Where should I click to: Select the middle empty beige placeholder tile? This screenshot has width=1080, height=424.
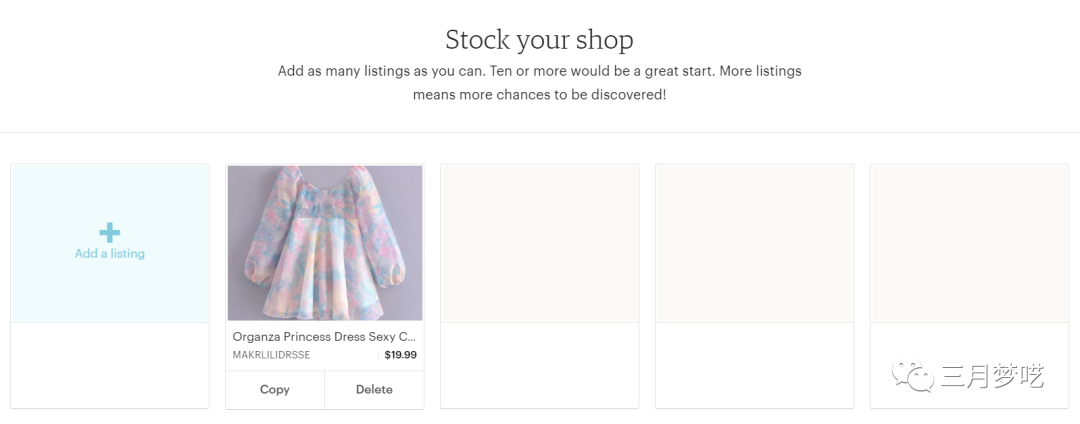pyautogui.click(x=755, y=243)
